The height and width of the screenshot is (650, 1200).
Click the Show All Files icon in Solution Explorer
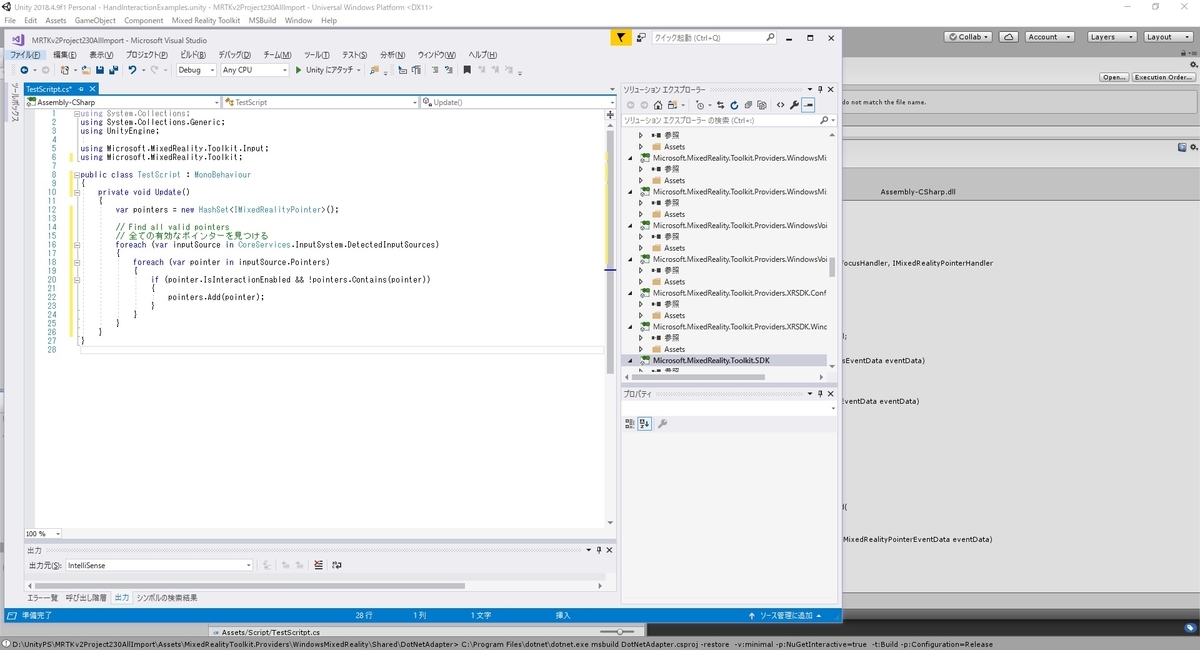[762, 105]
